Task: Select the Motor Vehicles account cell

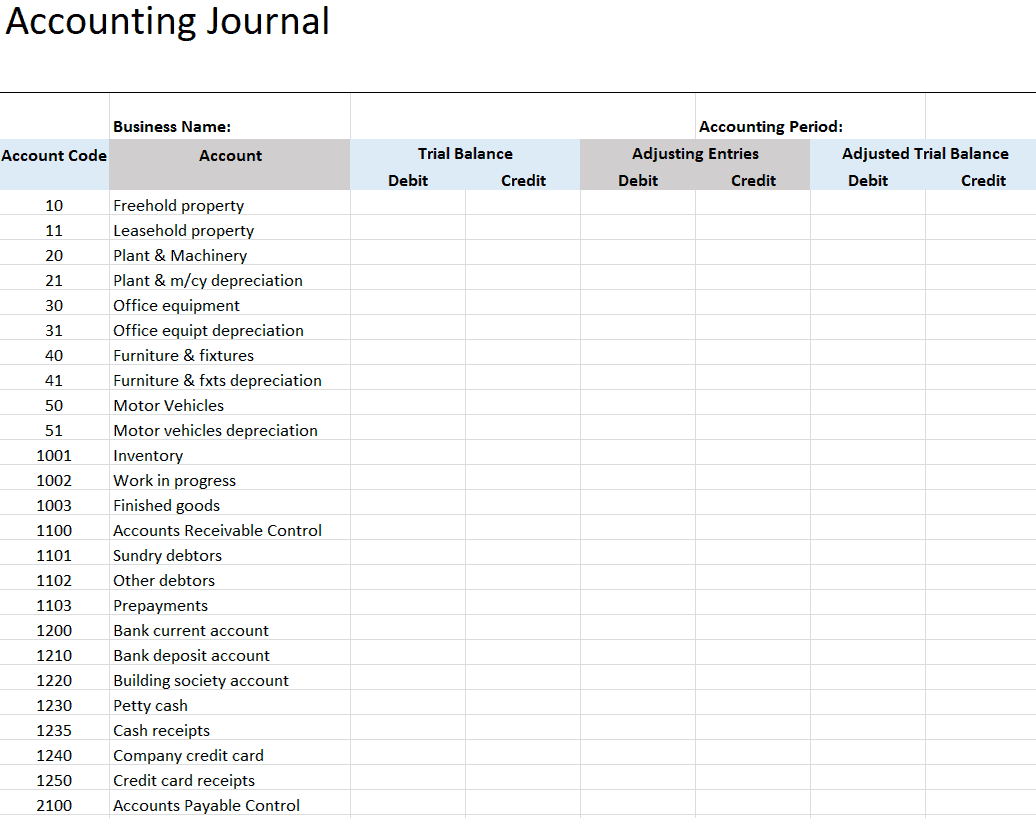Action: [230, 406]
